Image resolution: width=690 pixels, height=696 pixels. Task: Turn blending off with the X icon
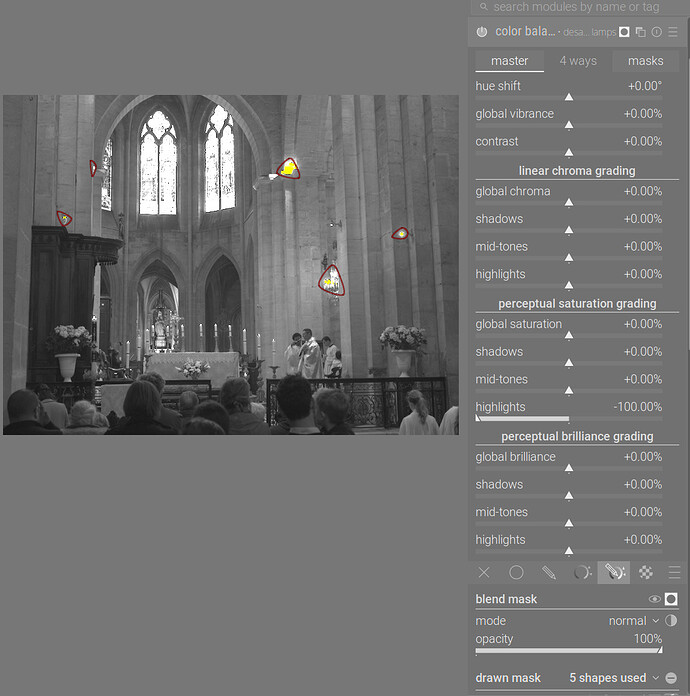(x=484, y=573)
